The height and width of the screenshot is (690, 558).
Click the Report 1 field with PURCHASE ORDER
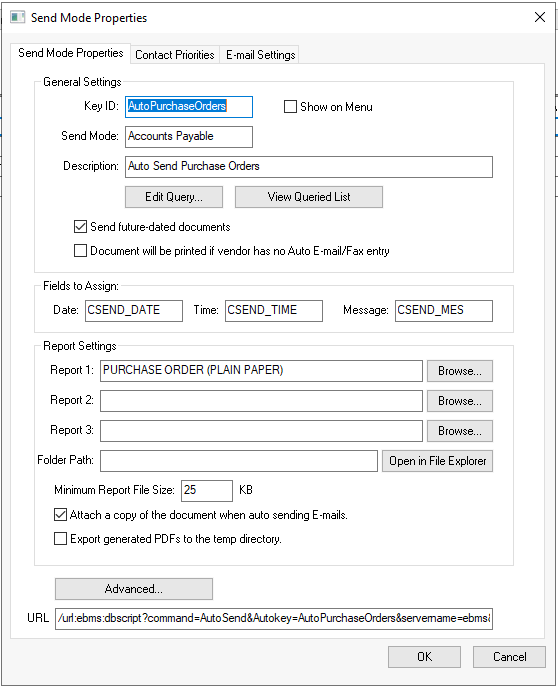261,371
